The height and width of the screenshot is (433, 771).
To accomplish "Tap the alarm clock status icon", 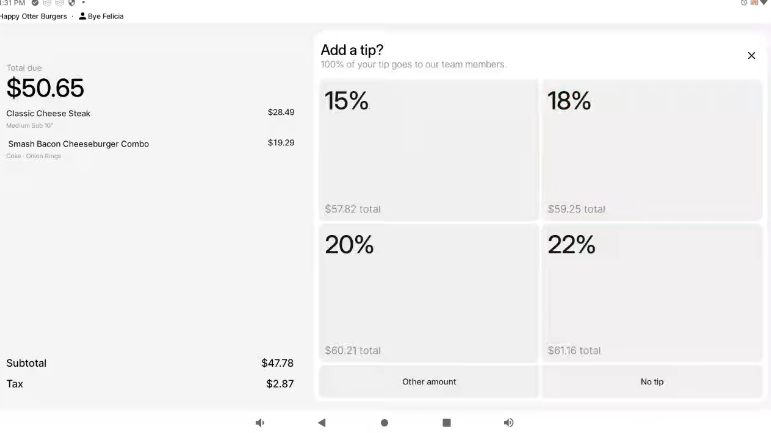I will tap(744, 3).
